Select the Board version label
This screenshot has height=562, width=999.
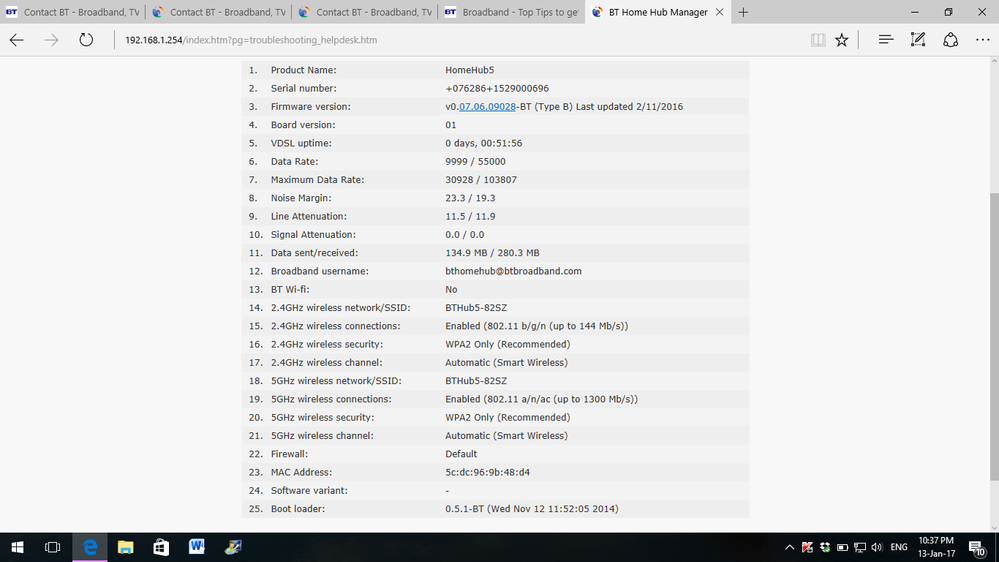[303, 125]
